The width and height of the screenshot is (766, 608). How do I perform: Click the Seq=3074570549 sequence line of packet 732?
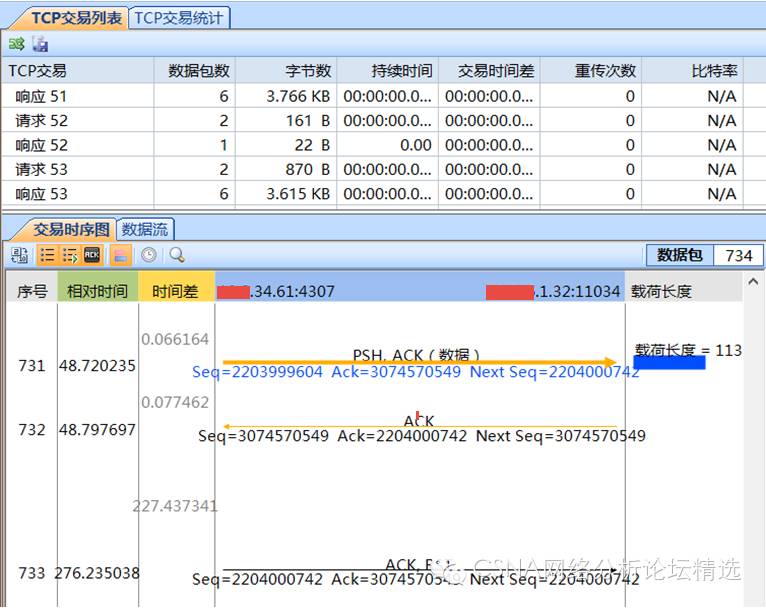point(422,436)
